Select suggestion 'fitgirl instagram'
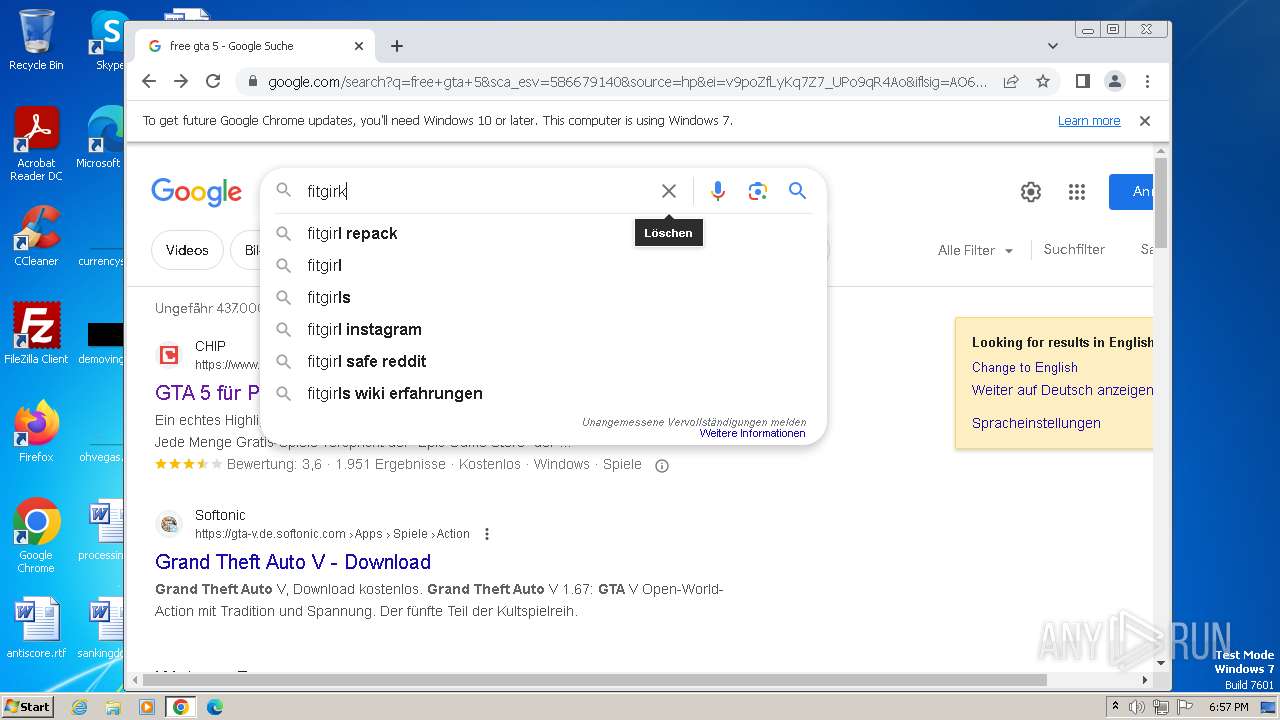 click(543, 329)
